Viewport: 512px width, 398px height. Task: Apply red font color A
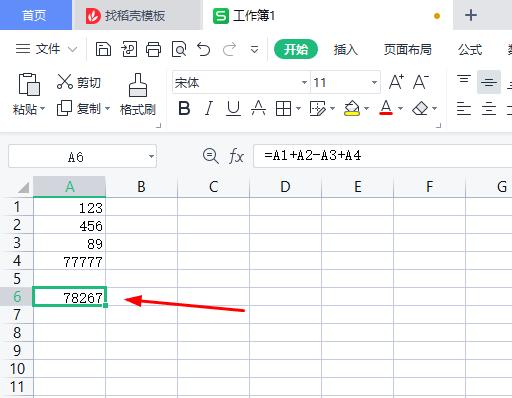(386, 108)
